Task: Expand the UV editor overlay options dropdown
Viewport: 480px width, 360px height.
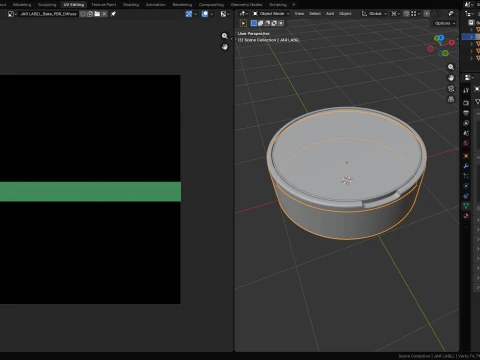Action: [212, 14]
